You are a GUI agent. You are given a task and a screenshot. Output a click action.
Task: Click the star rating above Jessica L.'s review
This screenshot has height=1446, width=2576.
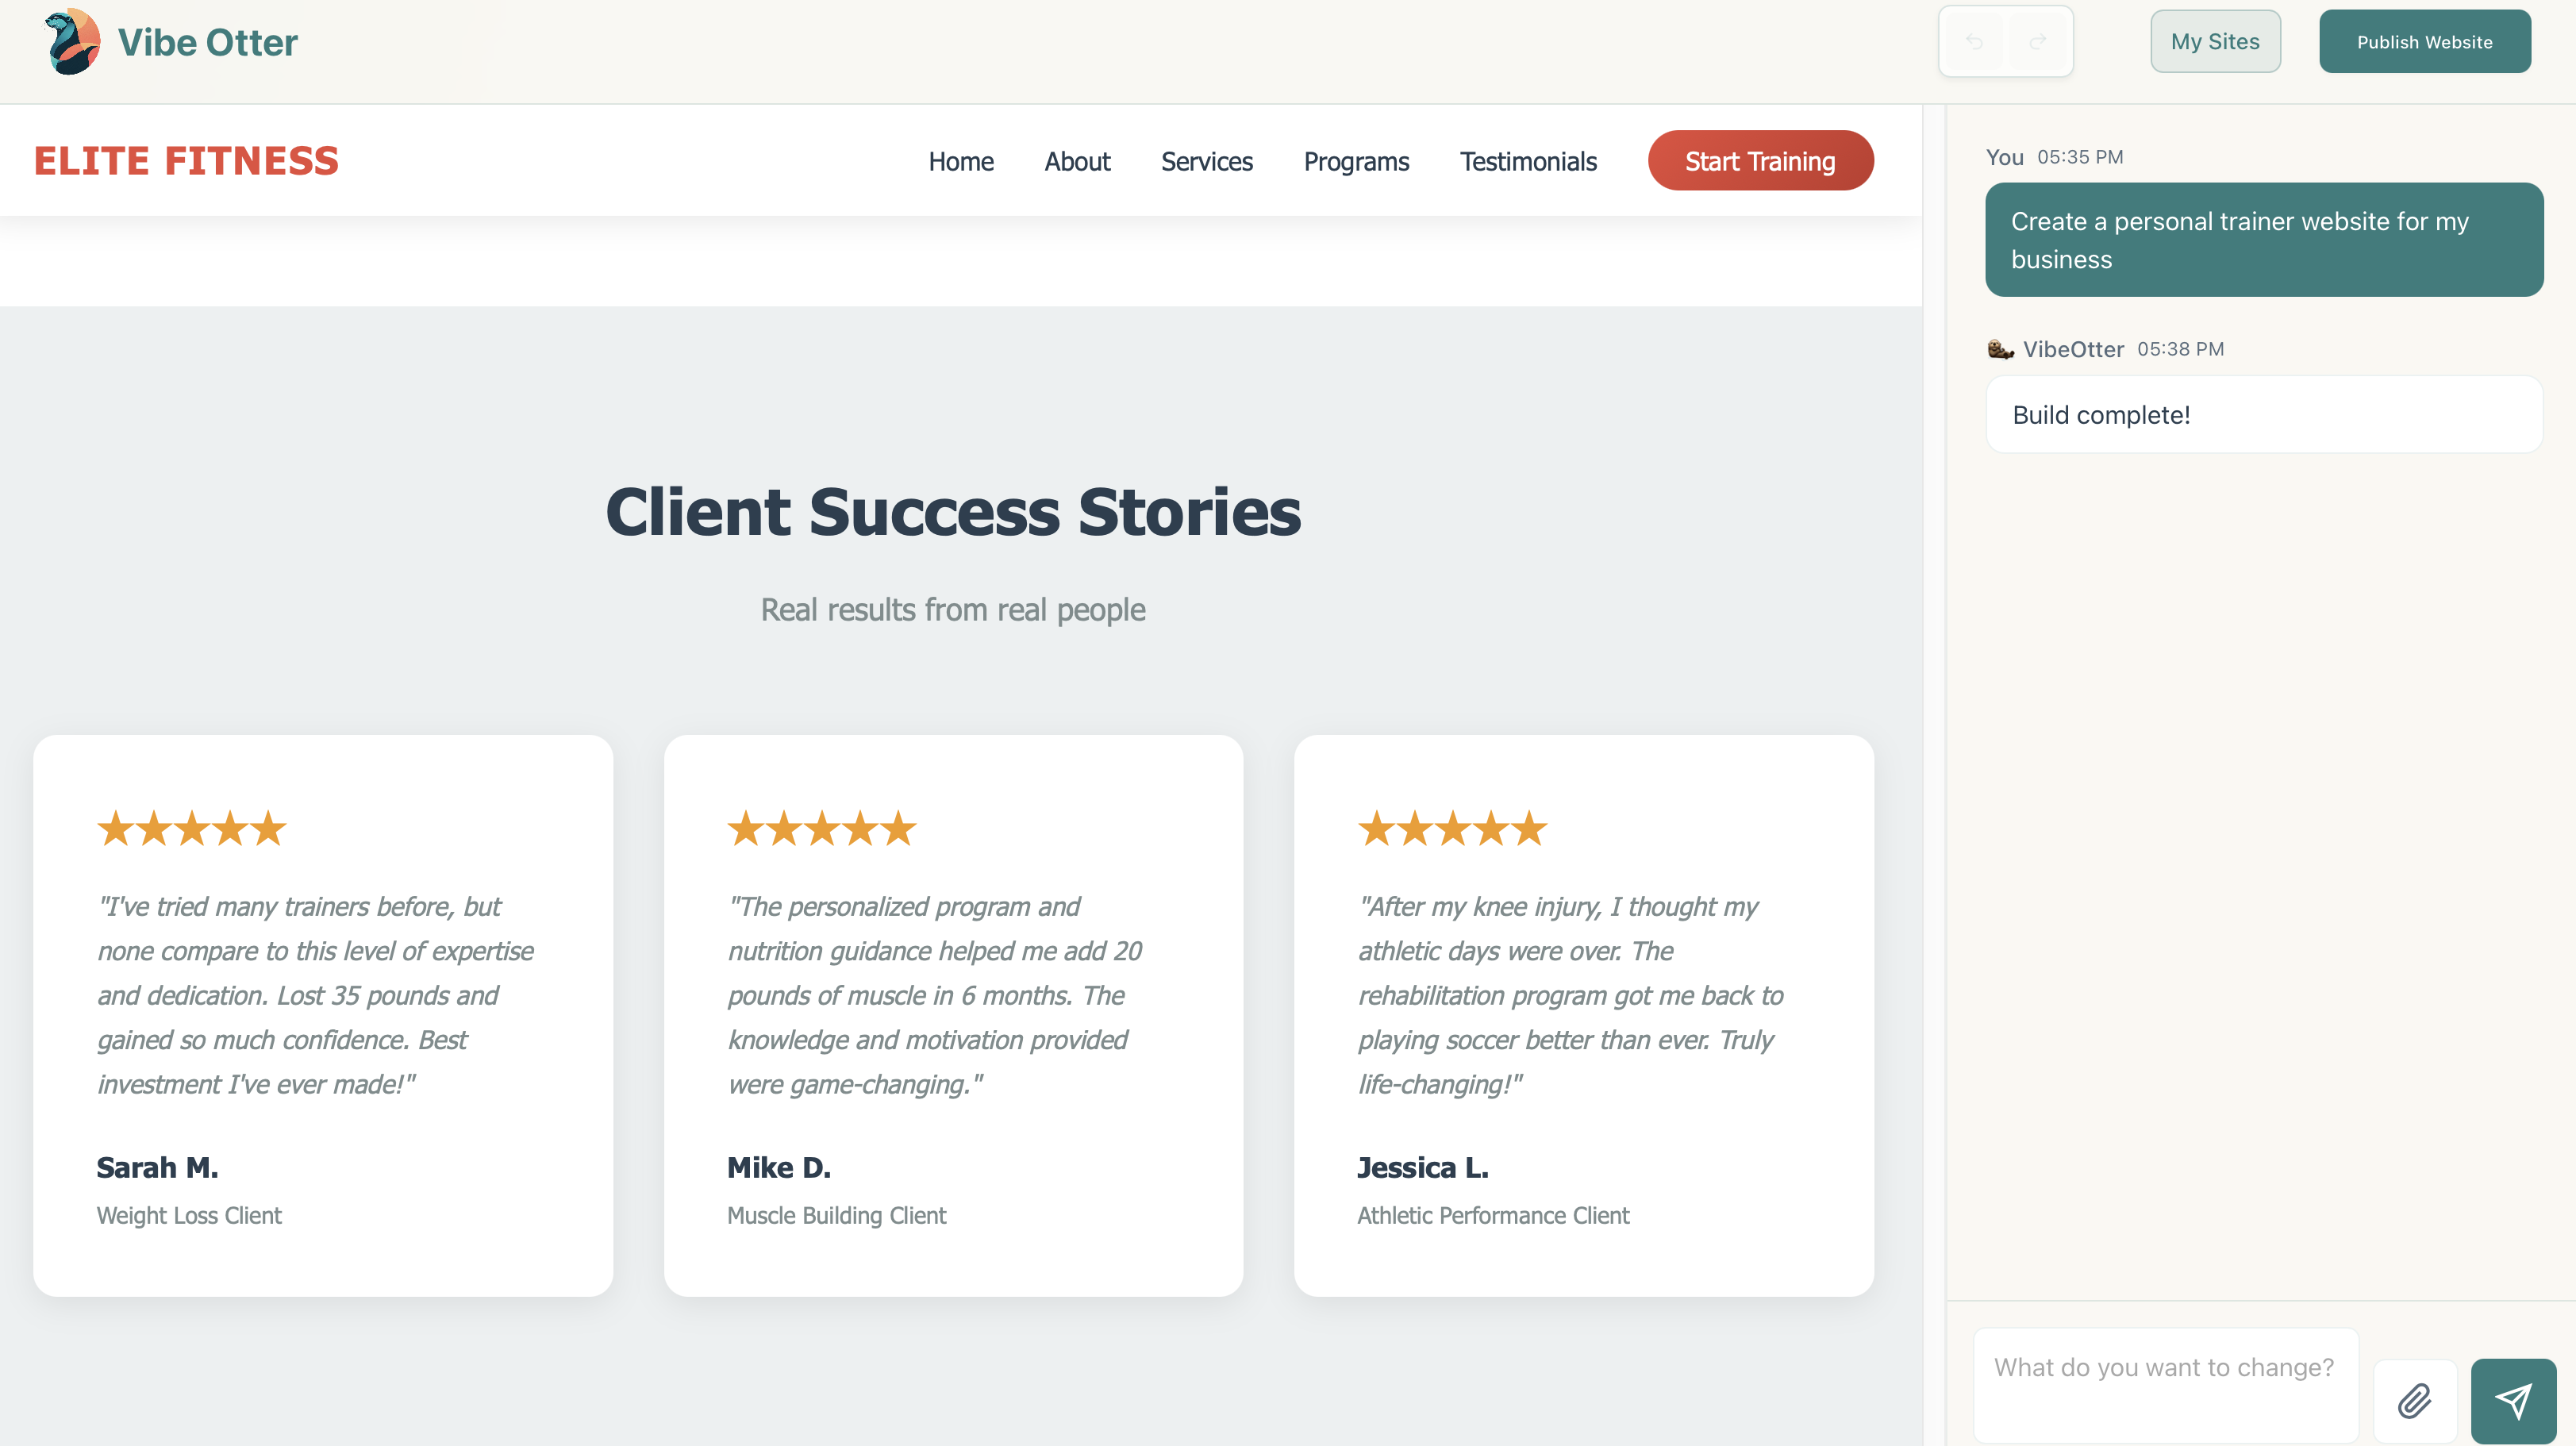1452,827
